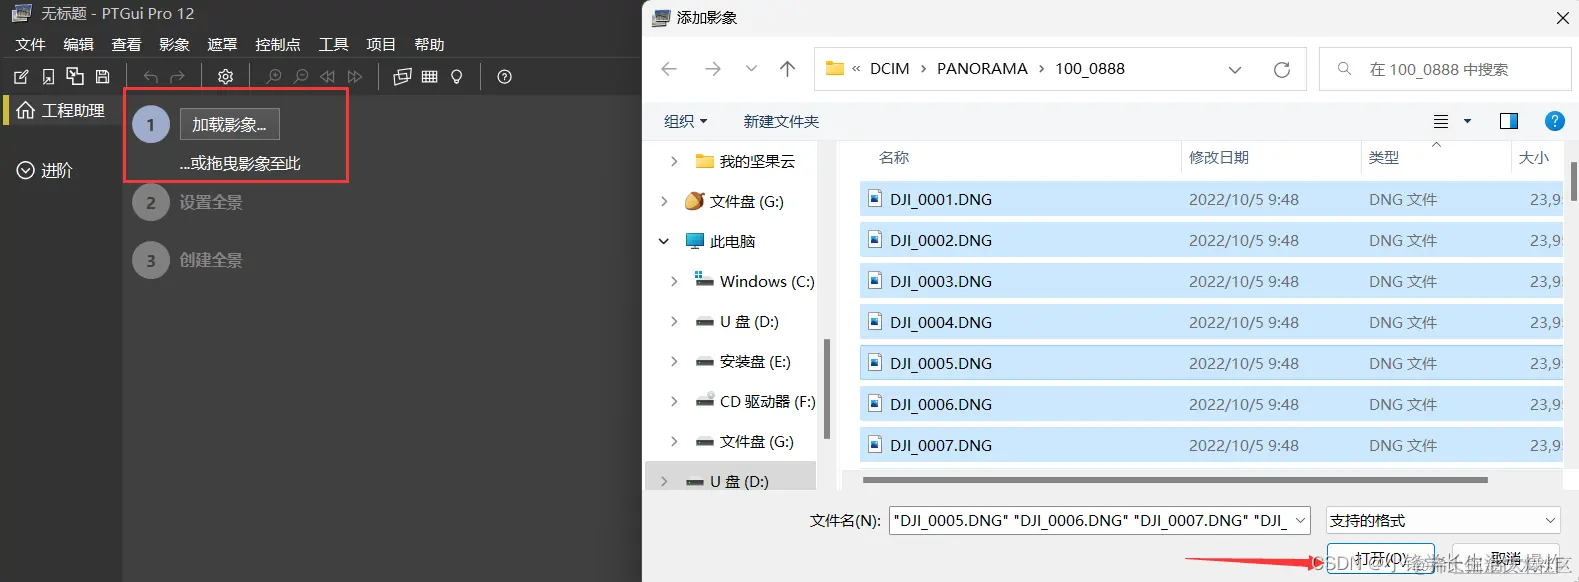1579x582 pixels.
Task: Open PTGui options via the gear icon
Action: click(226, 77)
